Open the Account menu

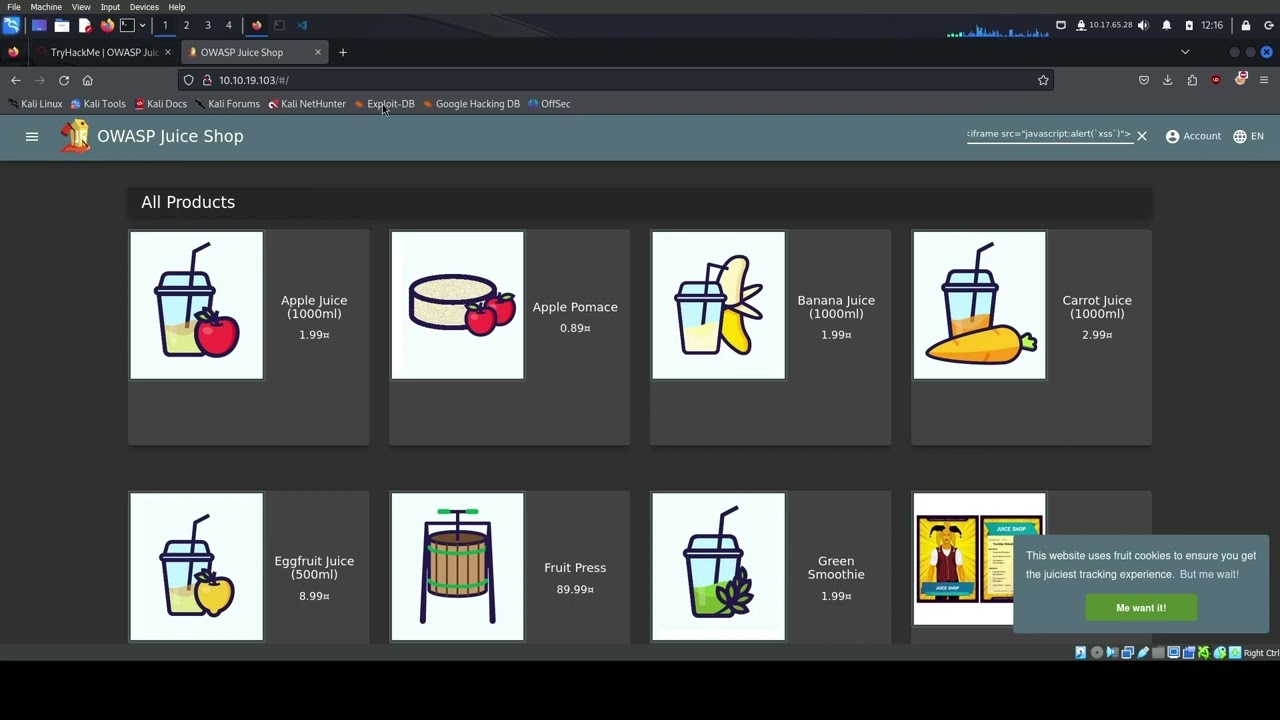[1193, 136]
